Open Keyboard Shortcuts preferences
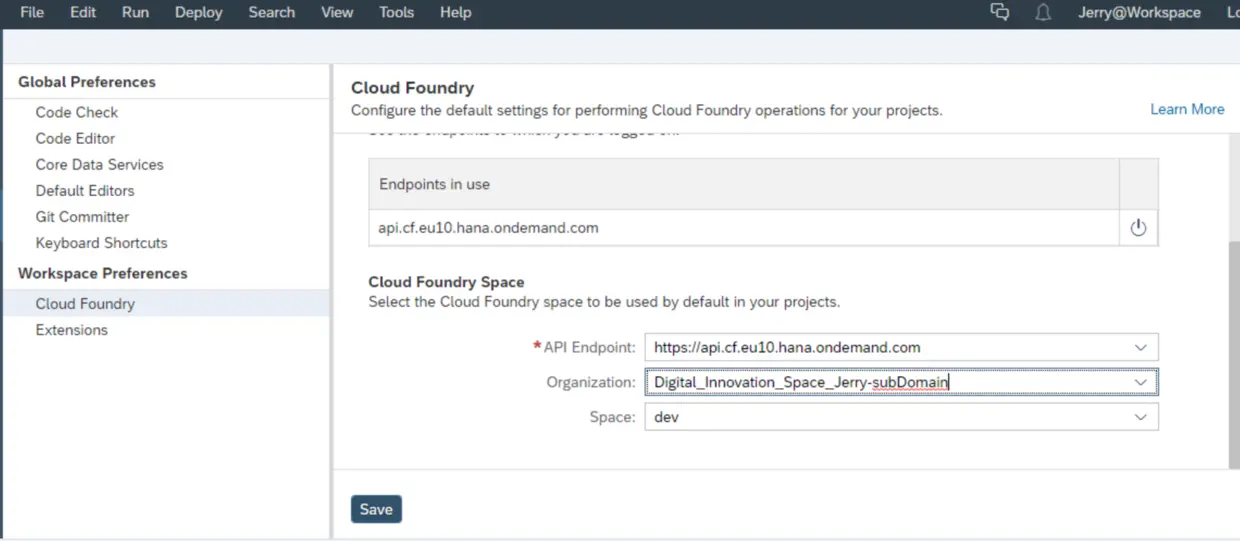The image size is (1240, 541). click(101, 243)
